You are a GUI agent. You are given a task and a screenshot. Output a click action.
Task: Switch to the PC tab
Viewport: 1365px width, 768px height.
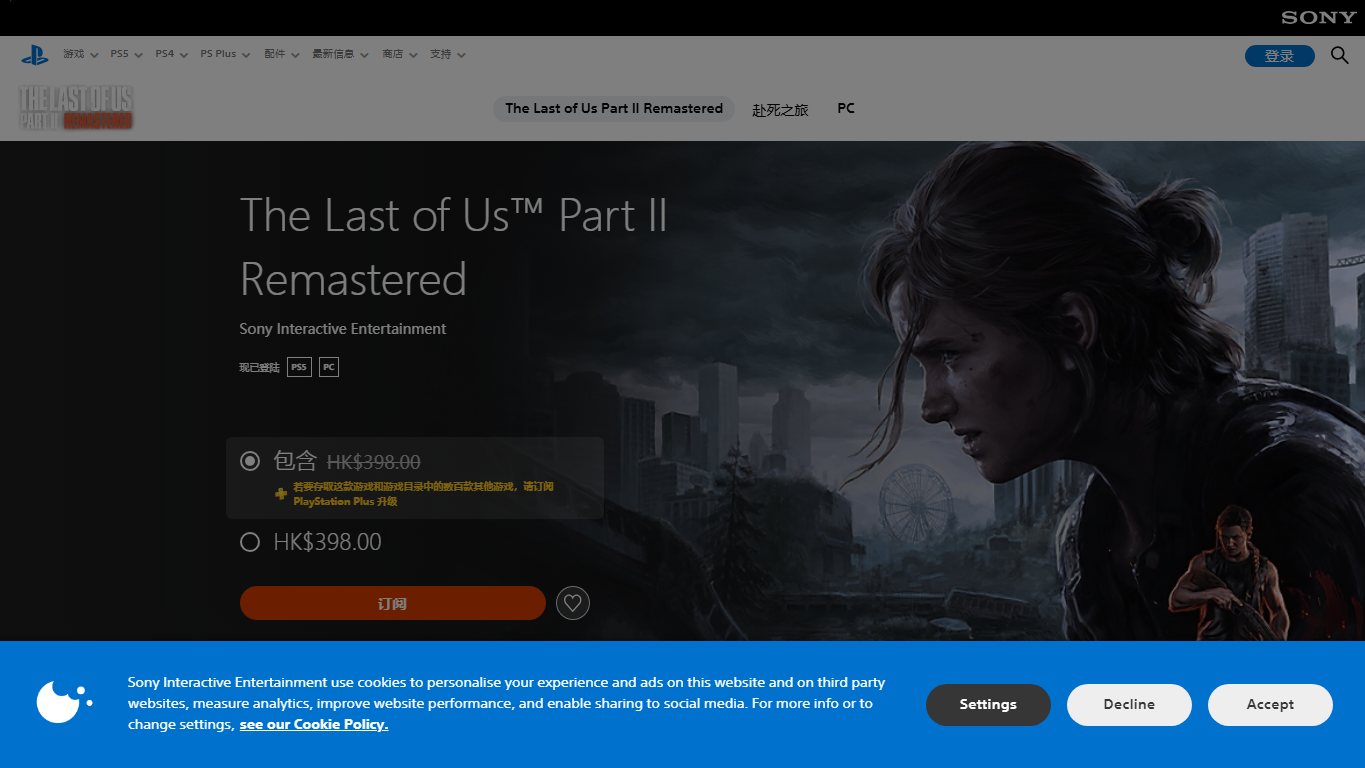coord(846,109)
